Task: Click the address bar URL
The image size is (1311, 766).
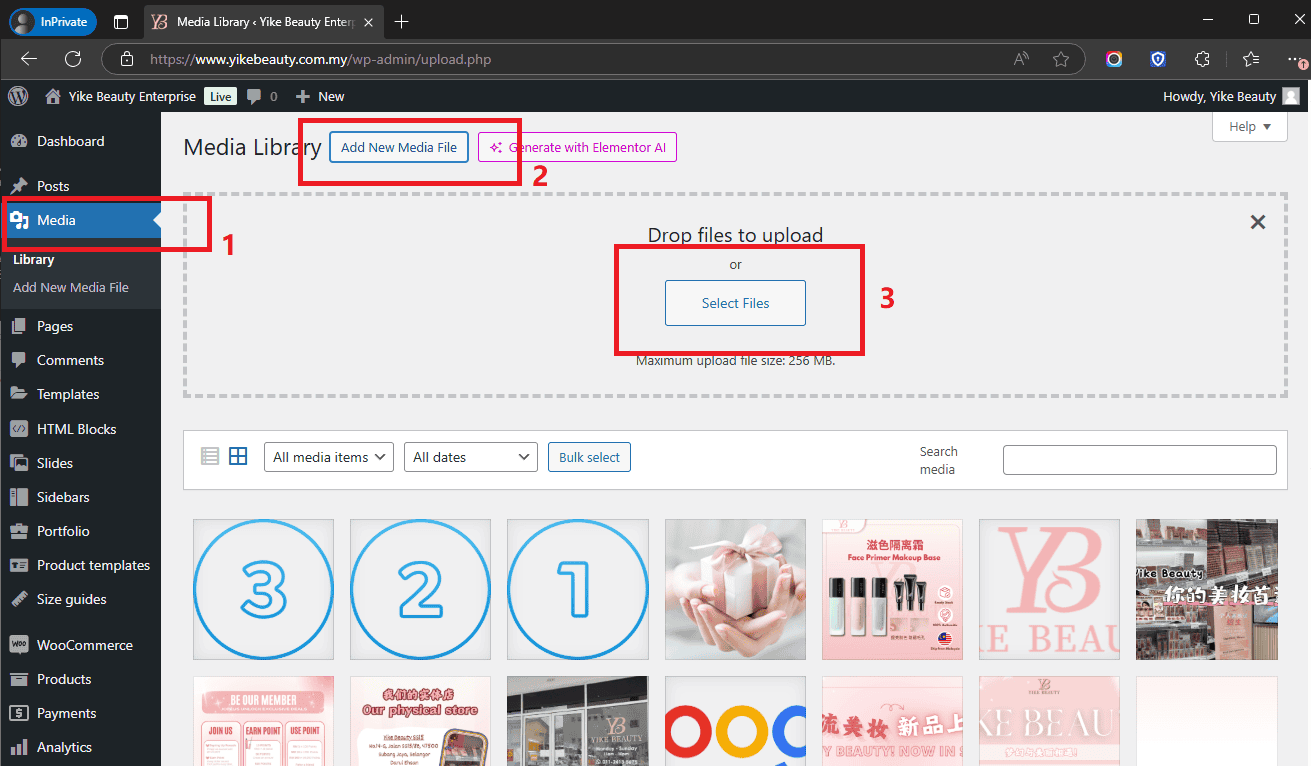Action: pyautogui.click(x=320, y=59)
